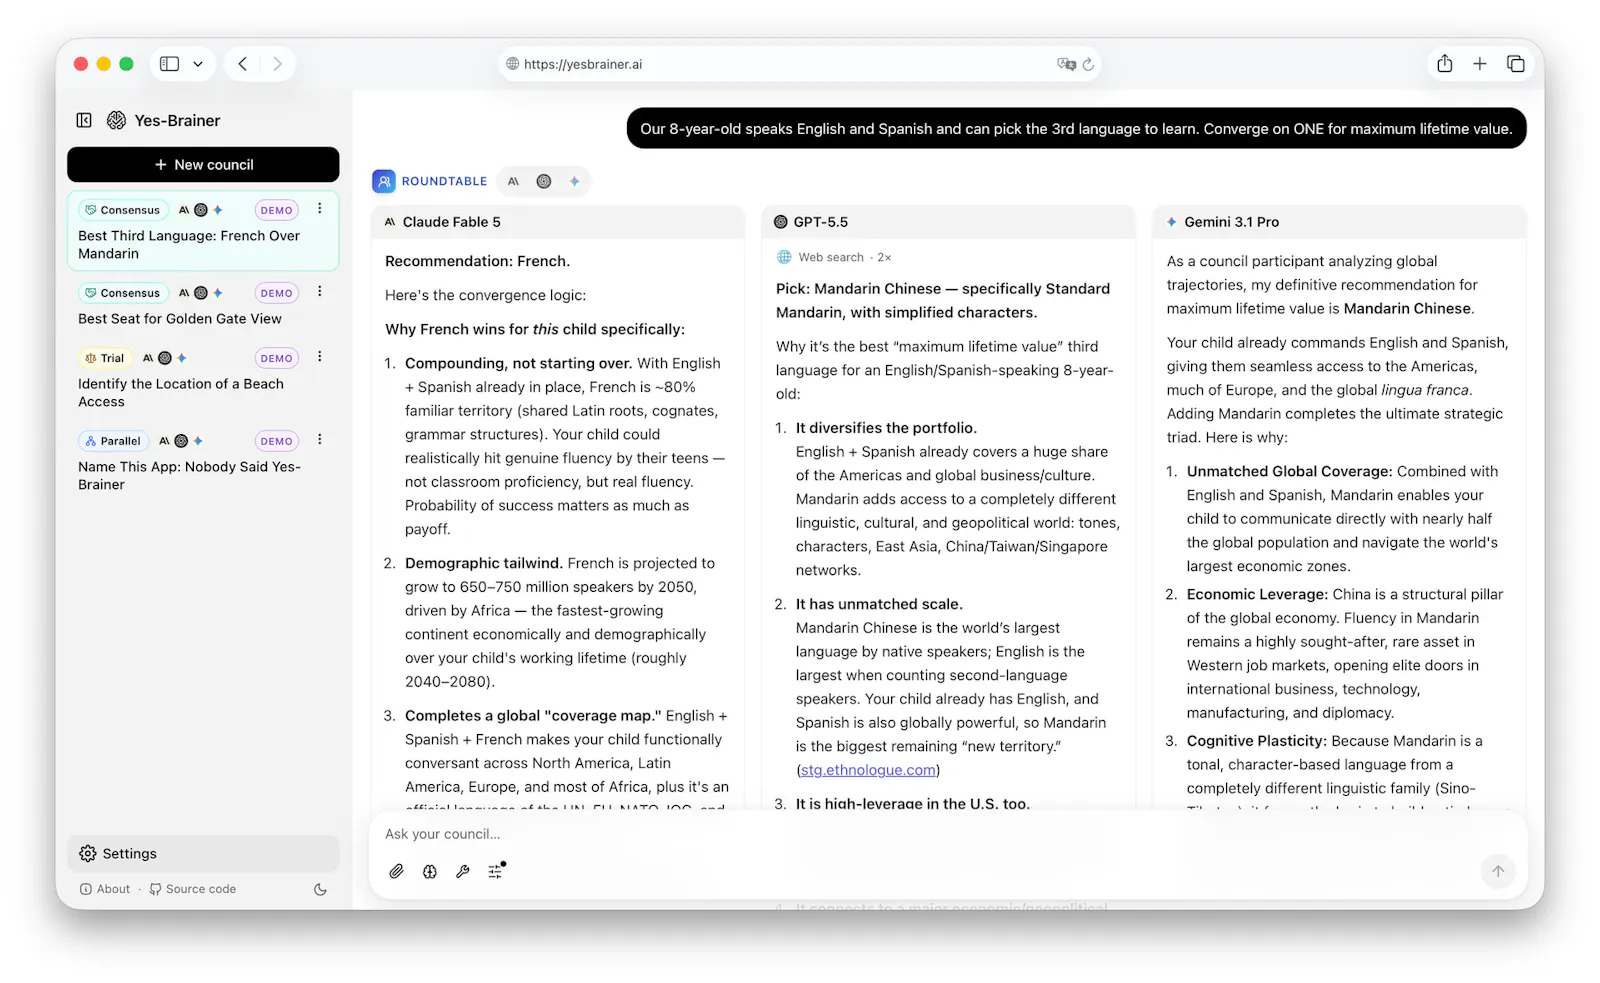Image resolution: width=1600 pixels, height=983 pixels.
Task: Toggle dark mode with the moon icon
Action: tap(320, 889)
